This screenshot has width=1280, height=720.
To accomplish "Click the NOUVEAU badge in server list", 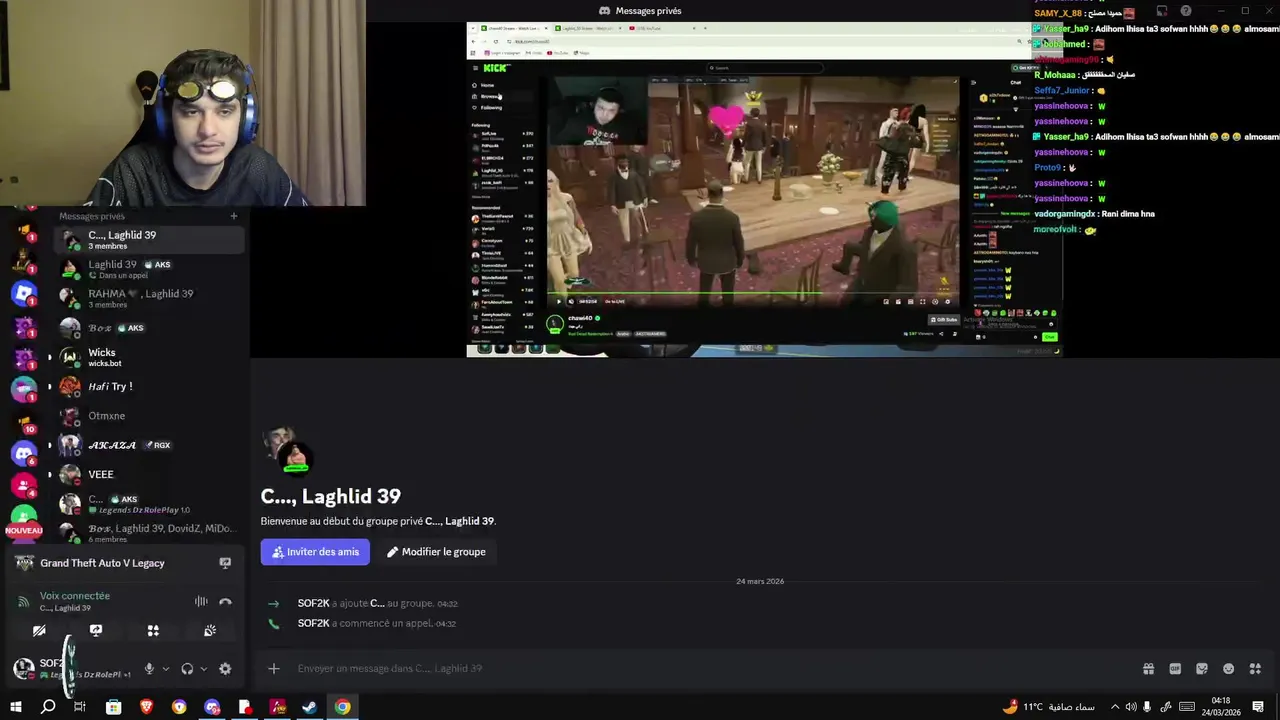I will click(24, 531).
